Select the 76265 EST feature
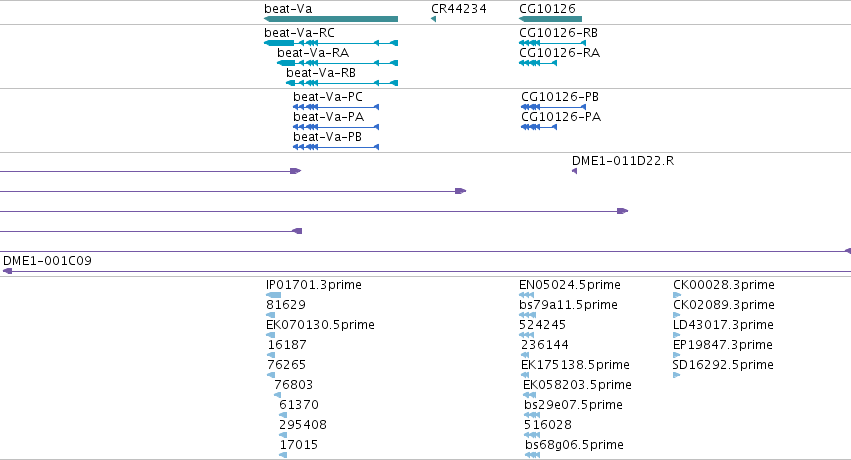The width and height of the screenshot is (851, 460). coord(287,366)
